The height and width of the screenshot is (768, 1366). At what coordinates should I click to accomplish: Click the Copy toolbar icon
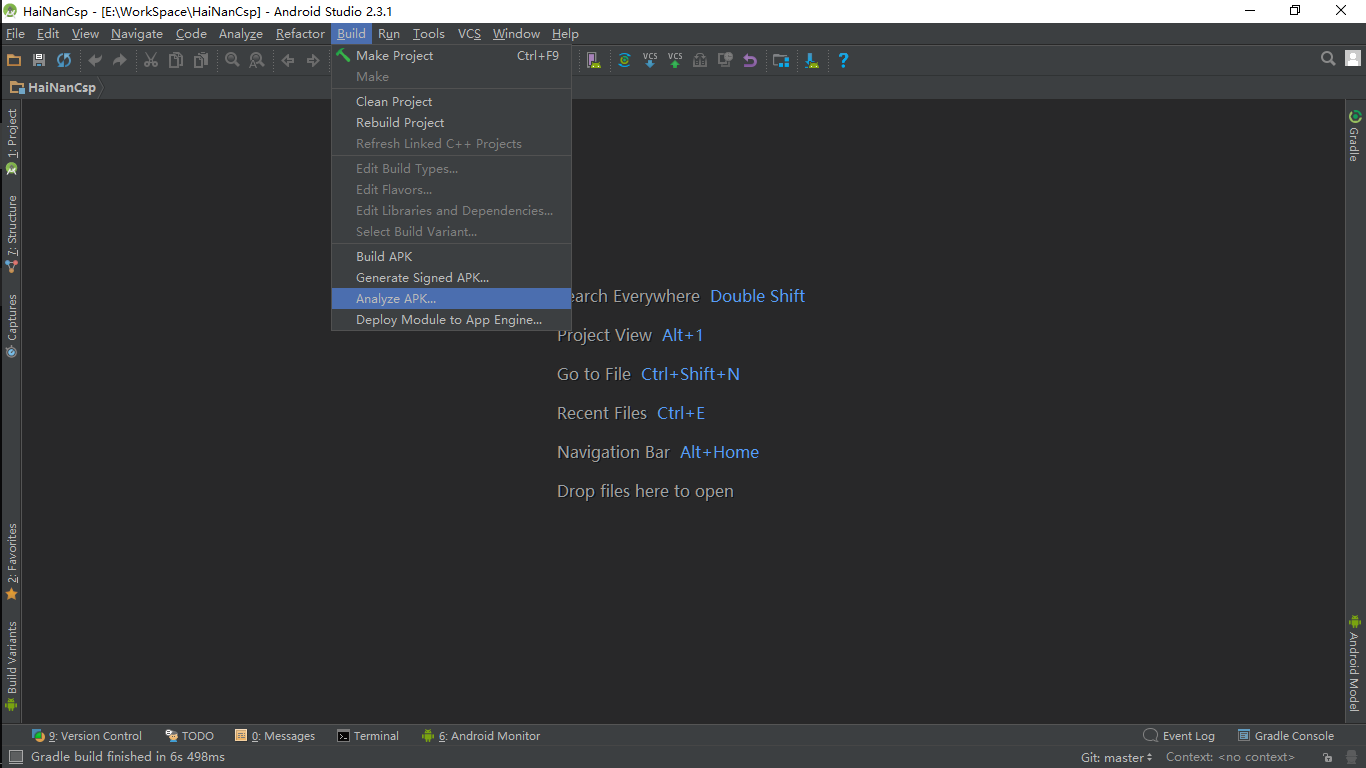click(x=176, y=60)
